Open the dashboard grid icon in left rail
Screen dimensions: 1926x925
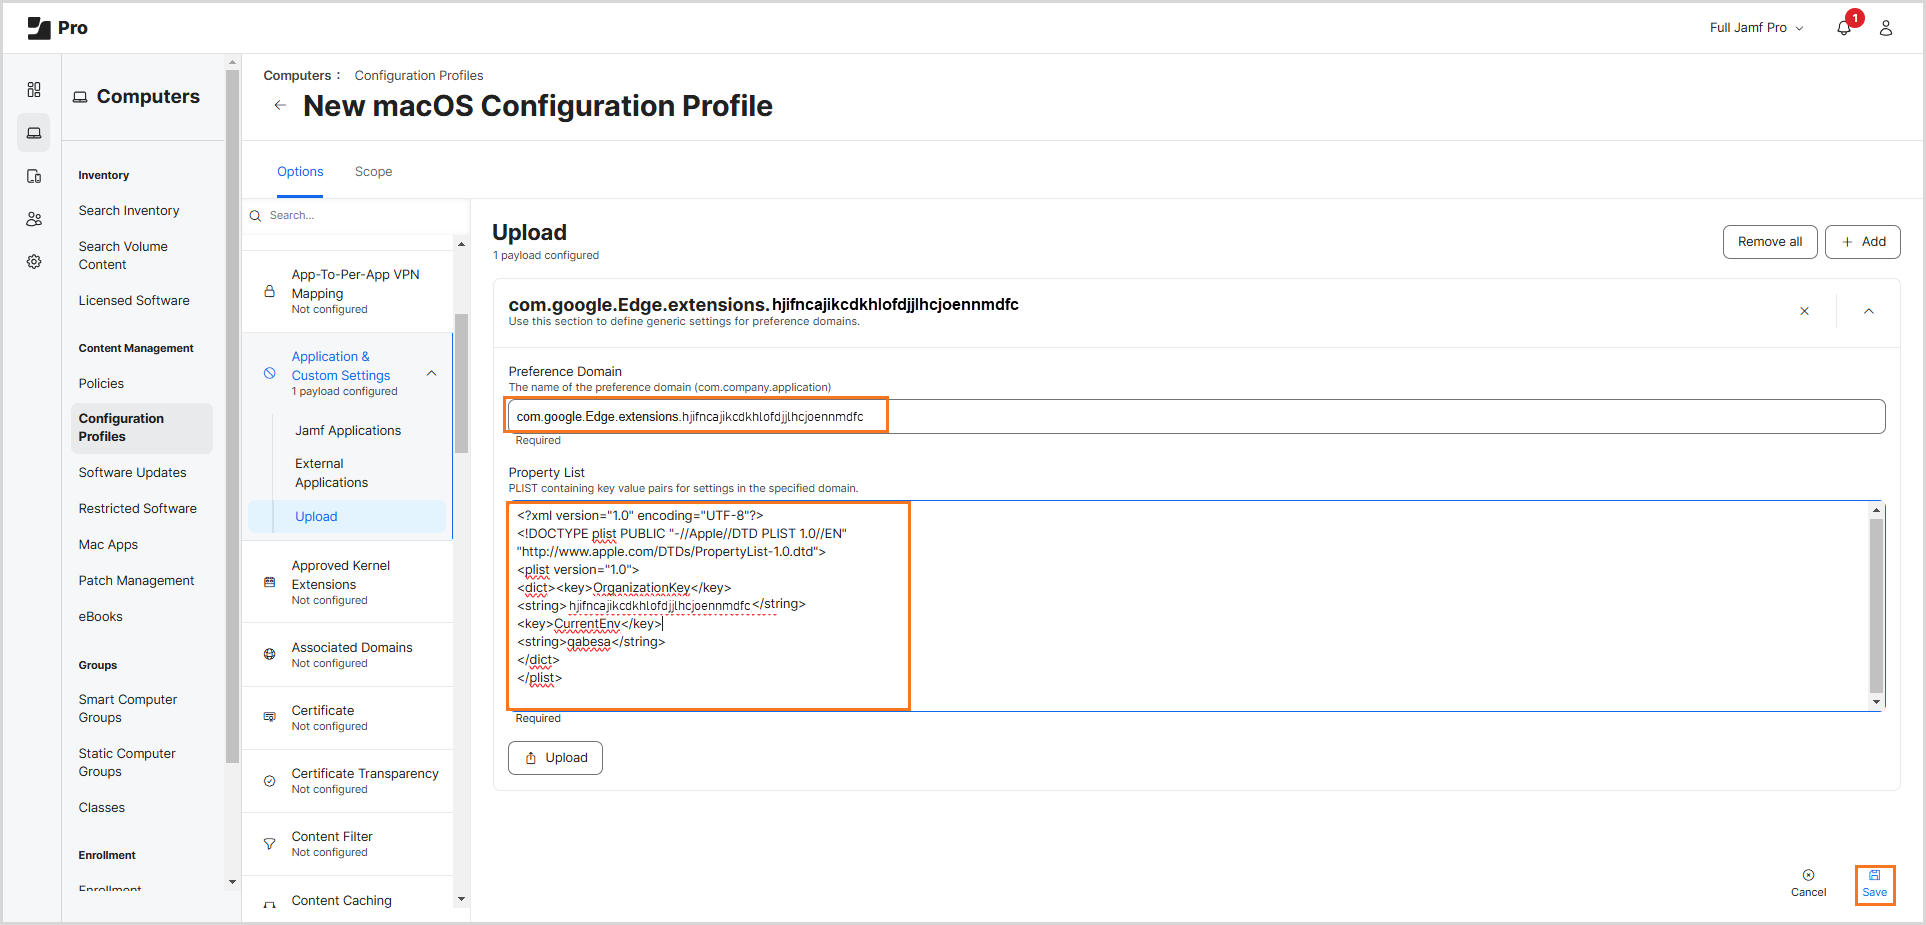(x=34, y=90)
